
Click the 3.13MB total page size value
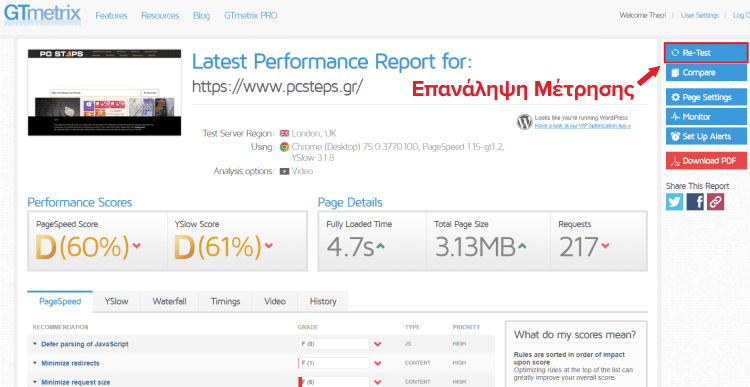coord(475,247)
